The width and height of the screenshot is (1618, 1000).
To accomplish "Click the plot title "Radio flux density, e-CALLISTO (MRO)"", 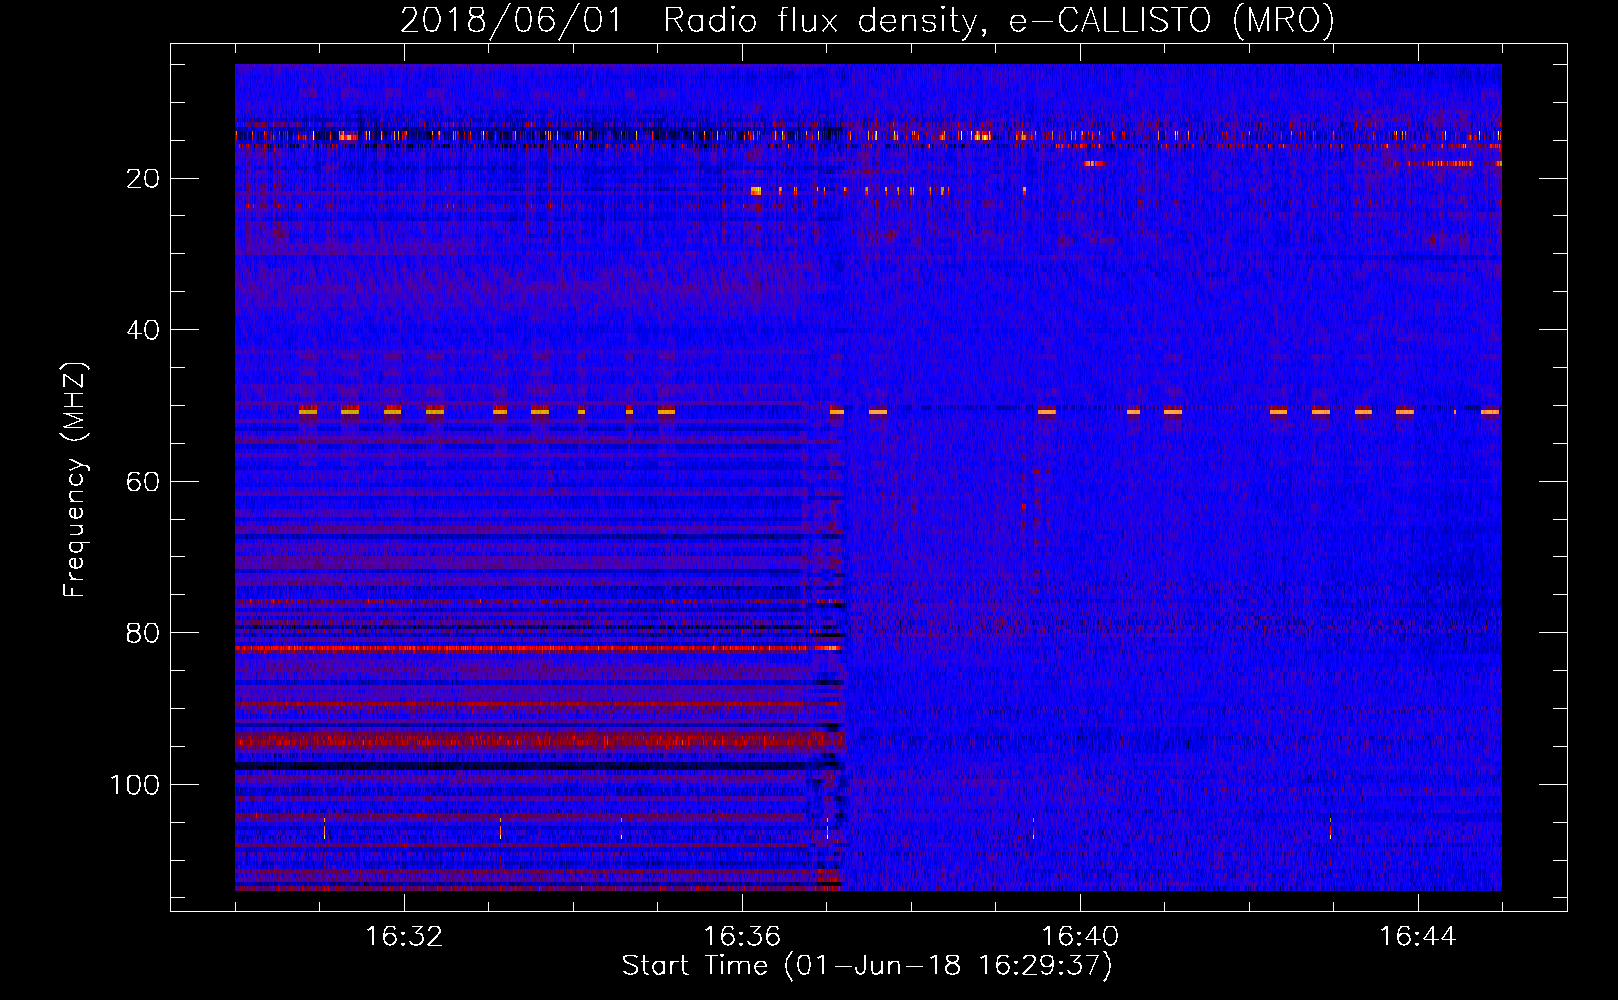I will pyautogui.click(x=998, y=20).
